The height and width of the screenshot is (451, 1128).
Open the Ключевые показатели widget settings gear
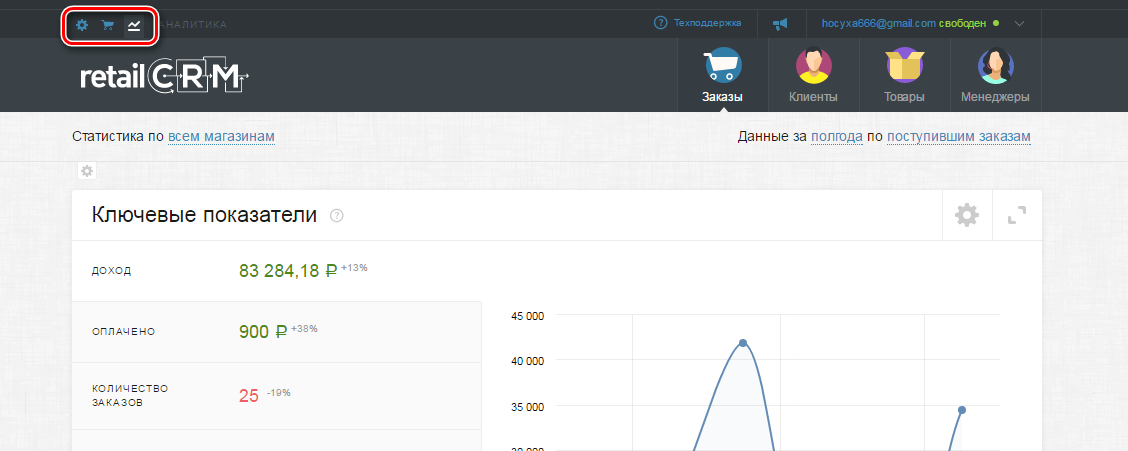[x=966, y=215]
